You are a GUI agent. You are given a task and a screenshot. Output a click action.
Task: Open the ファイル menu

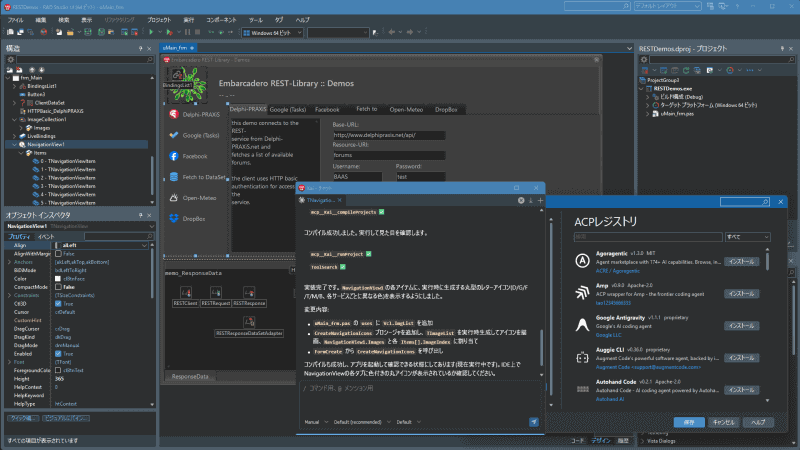(x=15, y=20)
